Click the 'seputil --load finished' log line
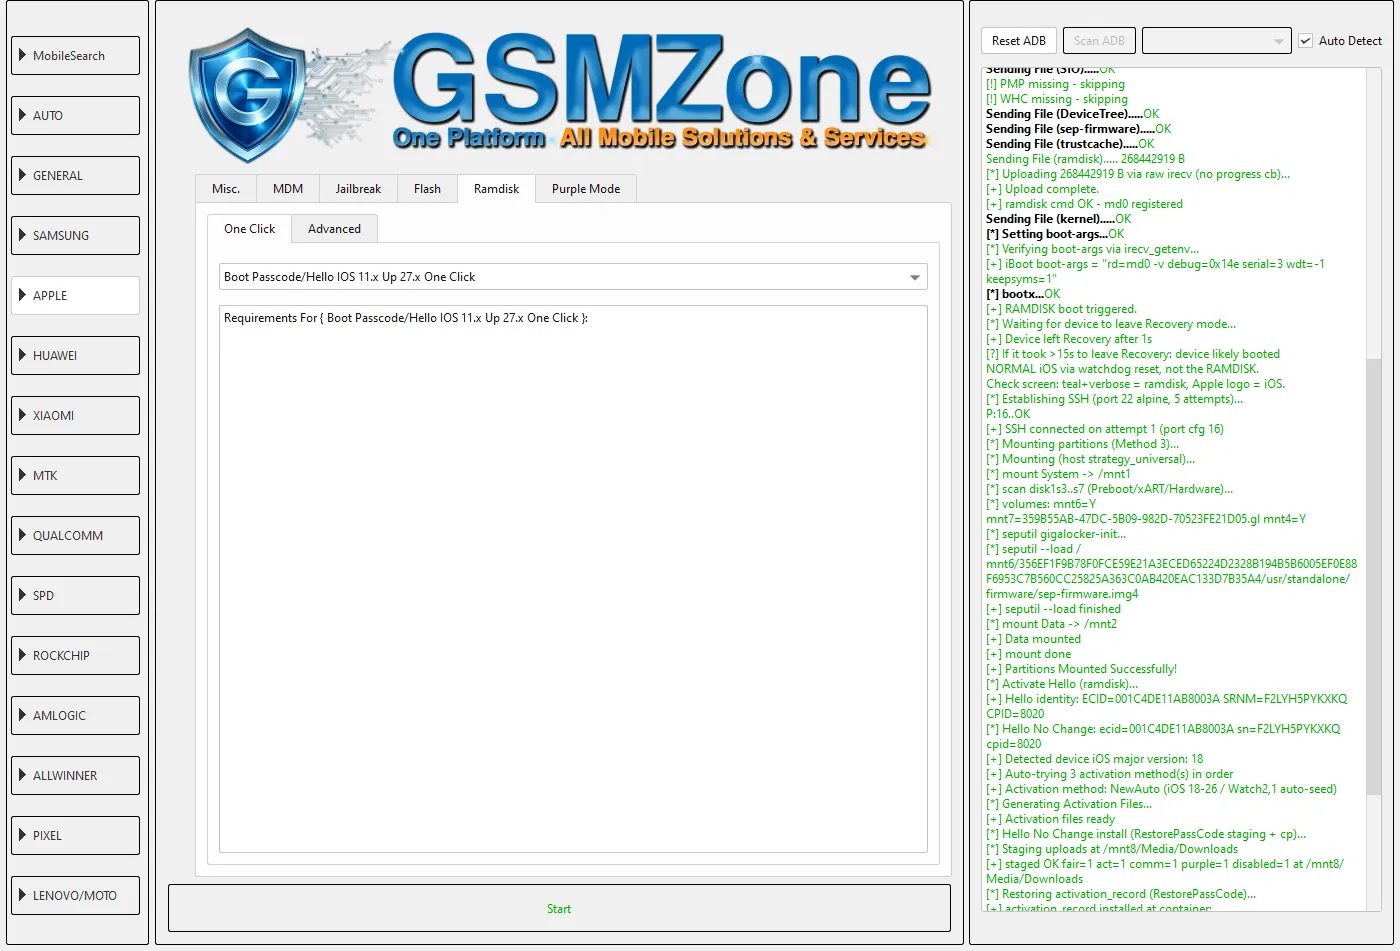 [1053, 609]
